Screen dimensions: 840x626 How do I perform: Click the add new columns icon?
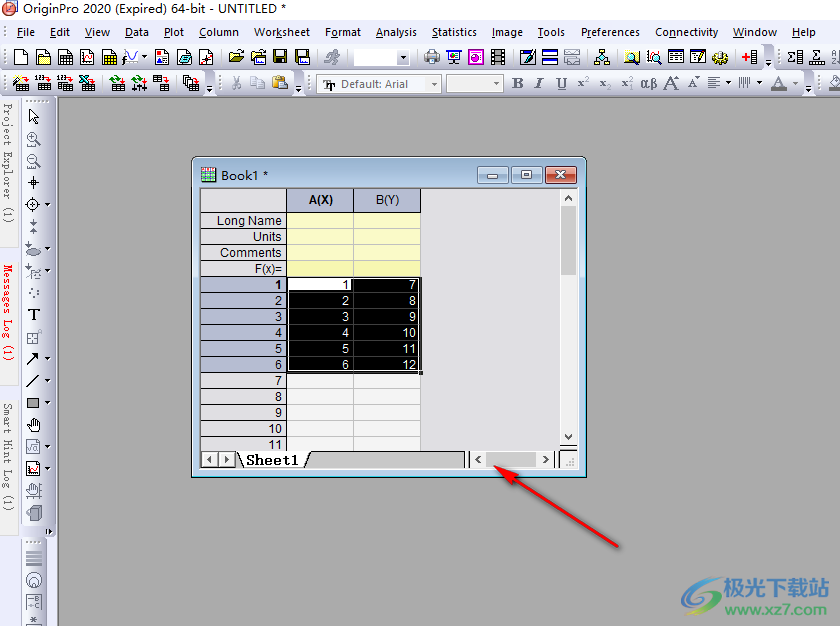(750, 57)
